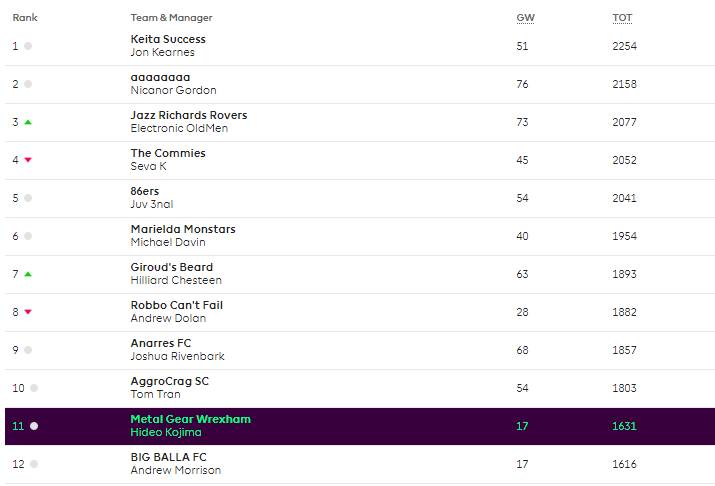Click red down arrow beside rank 8

28,312
